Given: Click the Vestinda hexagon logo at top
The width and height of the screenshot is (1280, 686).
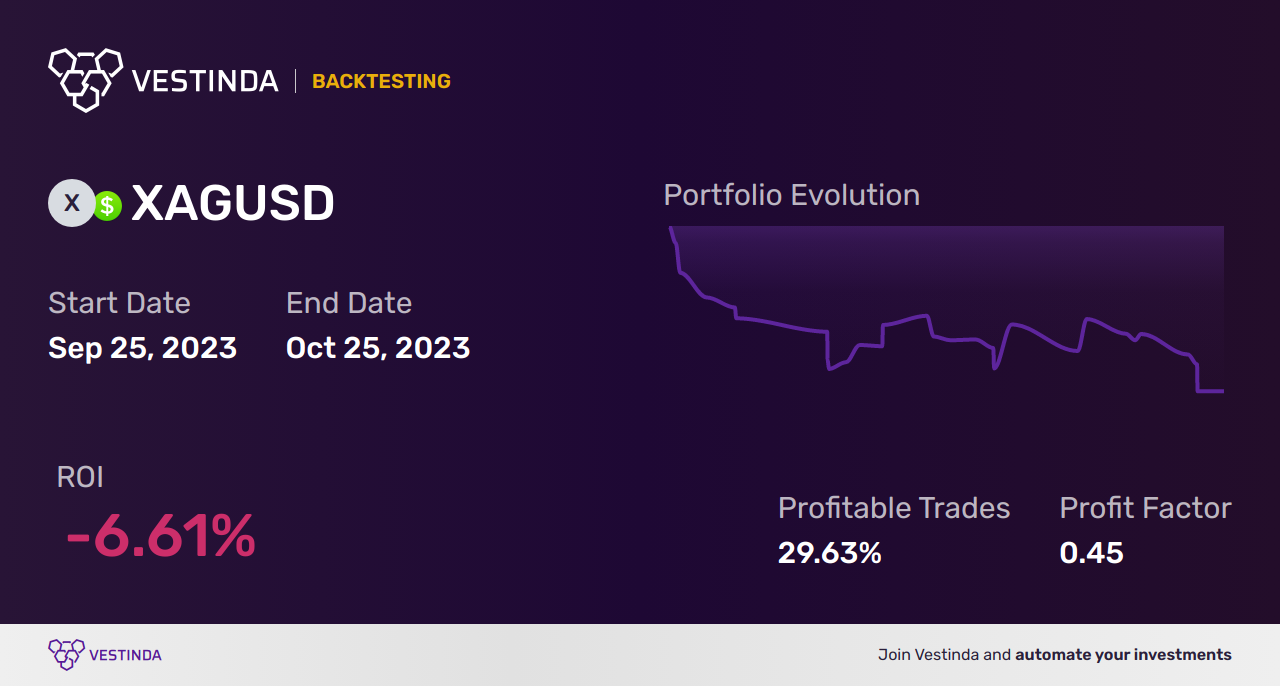Looking at the screenshot, I should [85, 79].
